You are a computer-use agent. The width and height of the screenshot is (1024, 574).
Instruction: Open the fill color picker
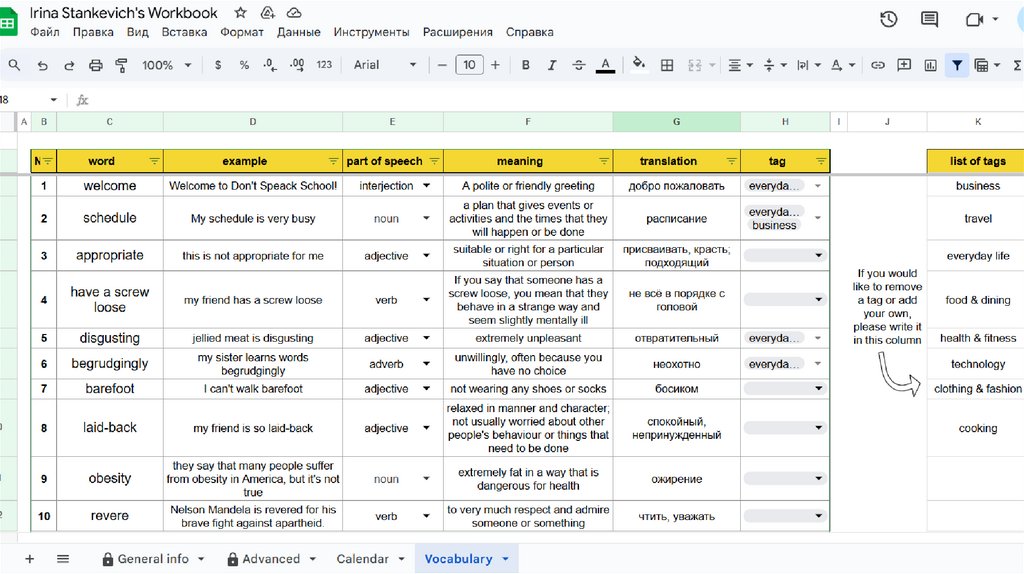click(x=639, y=65)
